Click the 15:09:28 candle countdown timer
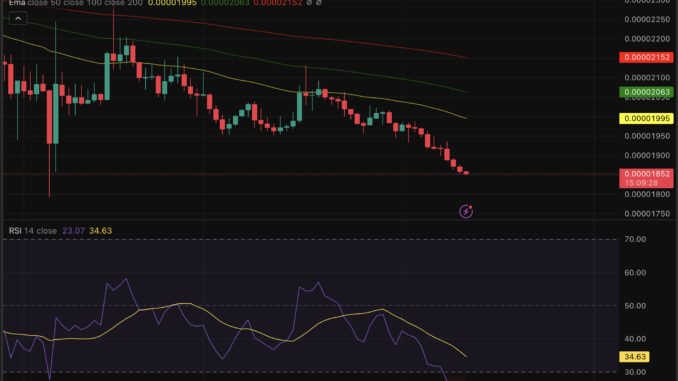This screenshot has height=381, width=678. click(641, 183)
